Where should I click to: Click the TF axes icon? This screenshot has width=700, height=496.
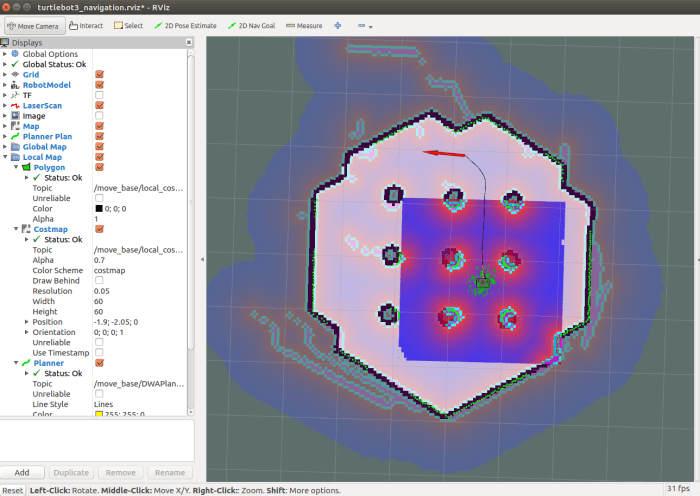(x=15, y=95)
